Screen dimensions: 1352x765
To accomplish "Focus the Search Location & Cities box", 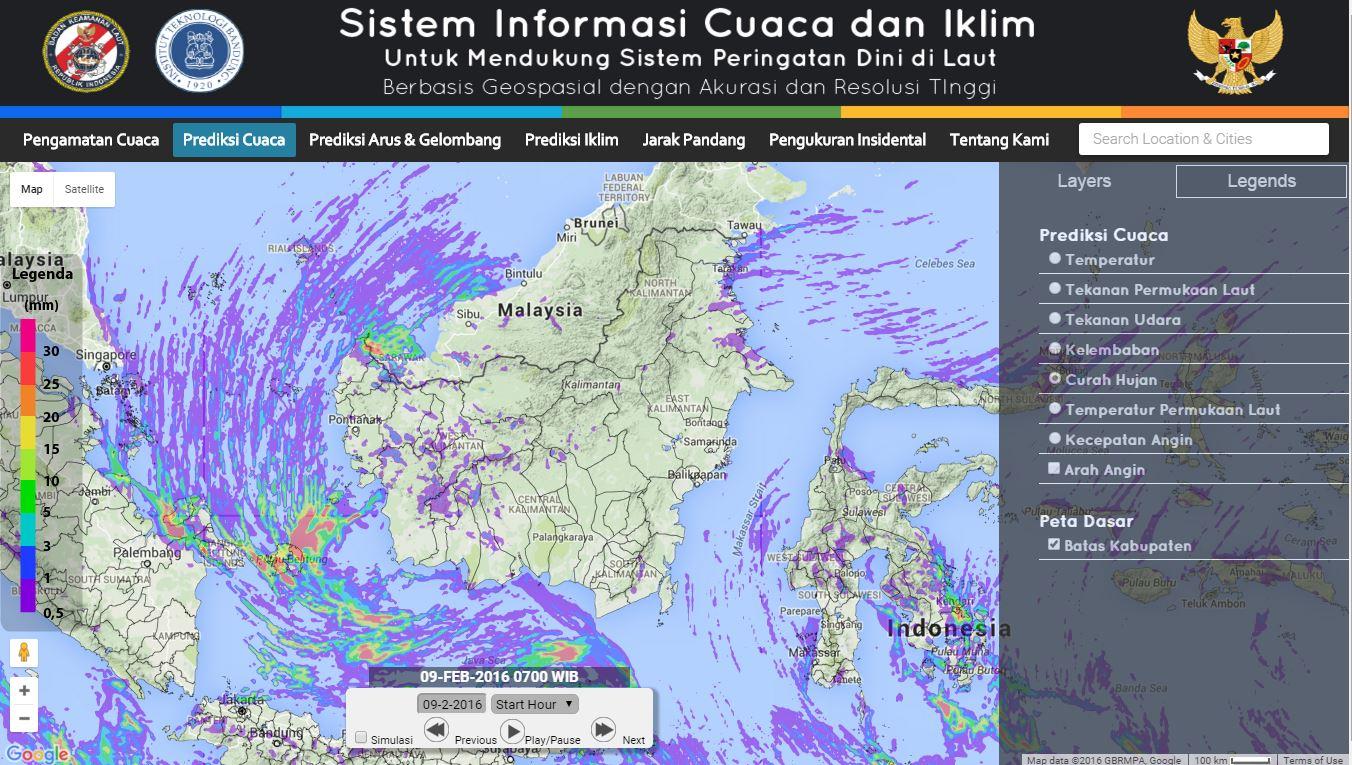I will click(x=1204, y=139).
